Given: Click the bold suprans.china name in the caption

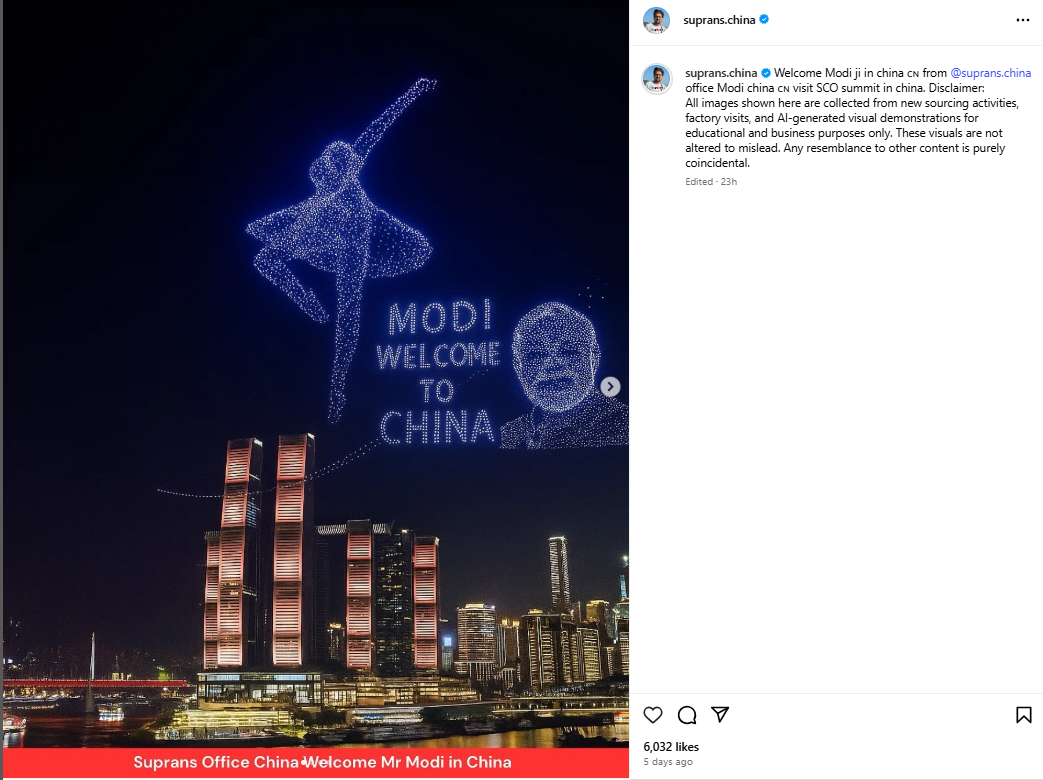Looking at the screenshot, I should [x=721, y=72].
